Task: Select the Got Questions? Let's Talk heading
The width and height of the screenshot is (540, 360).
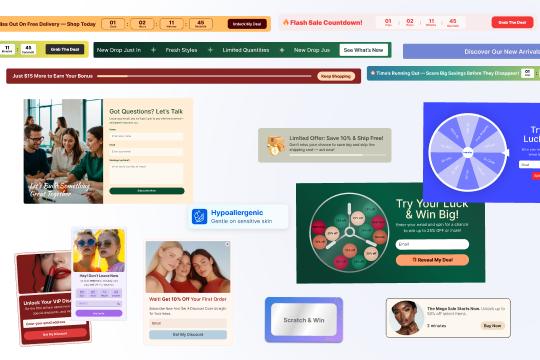Action: tap(146, 111)
